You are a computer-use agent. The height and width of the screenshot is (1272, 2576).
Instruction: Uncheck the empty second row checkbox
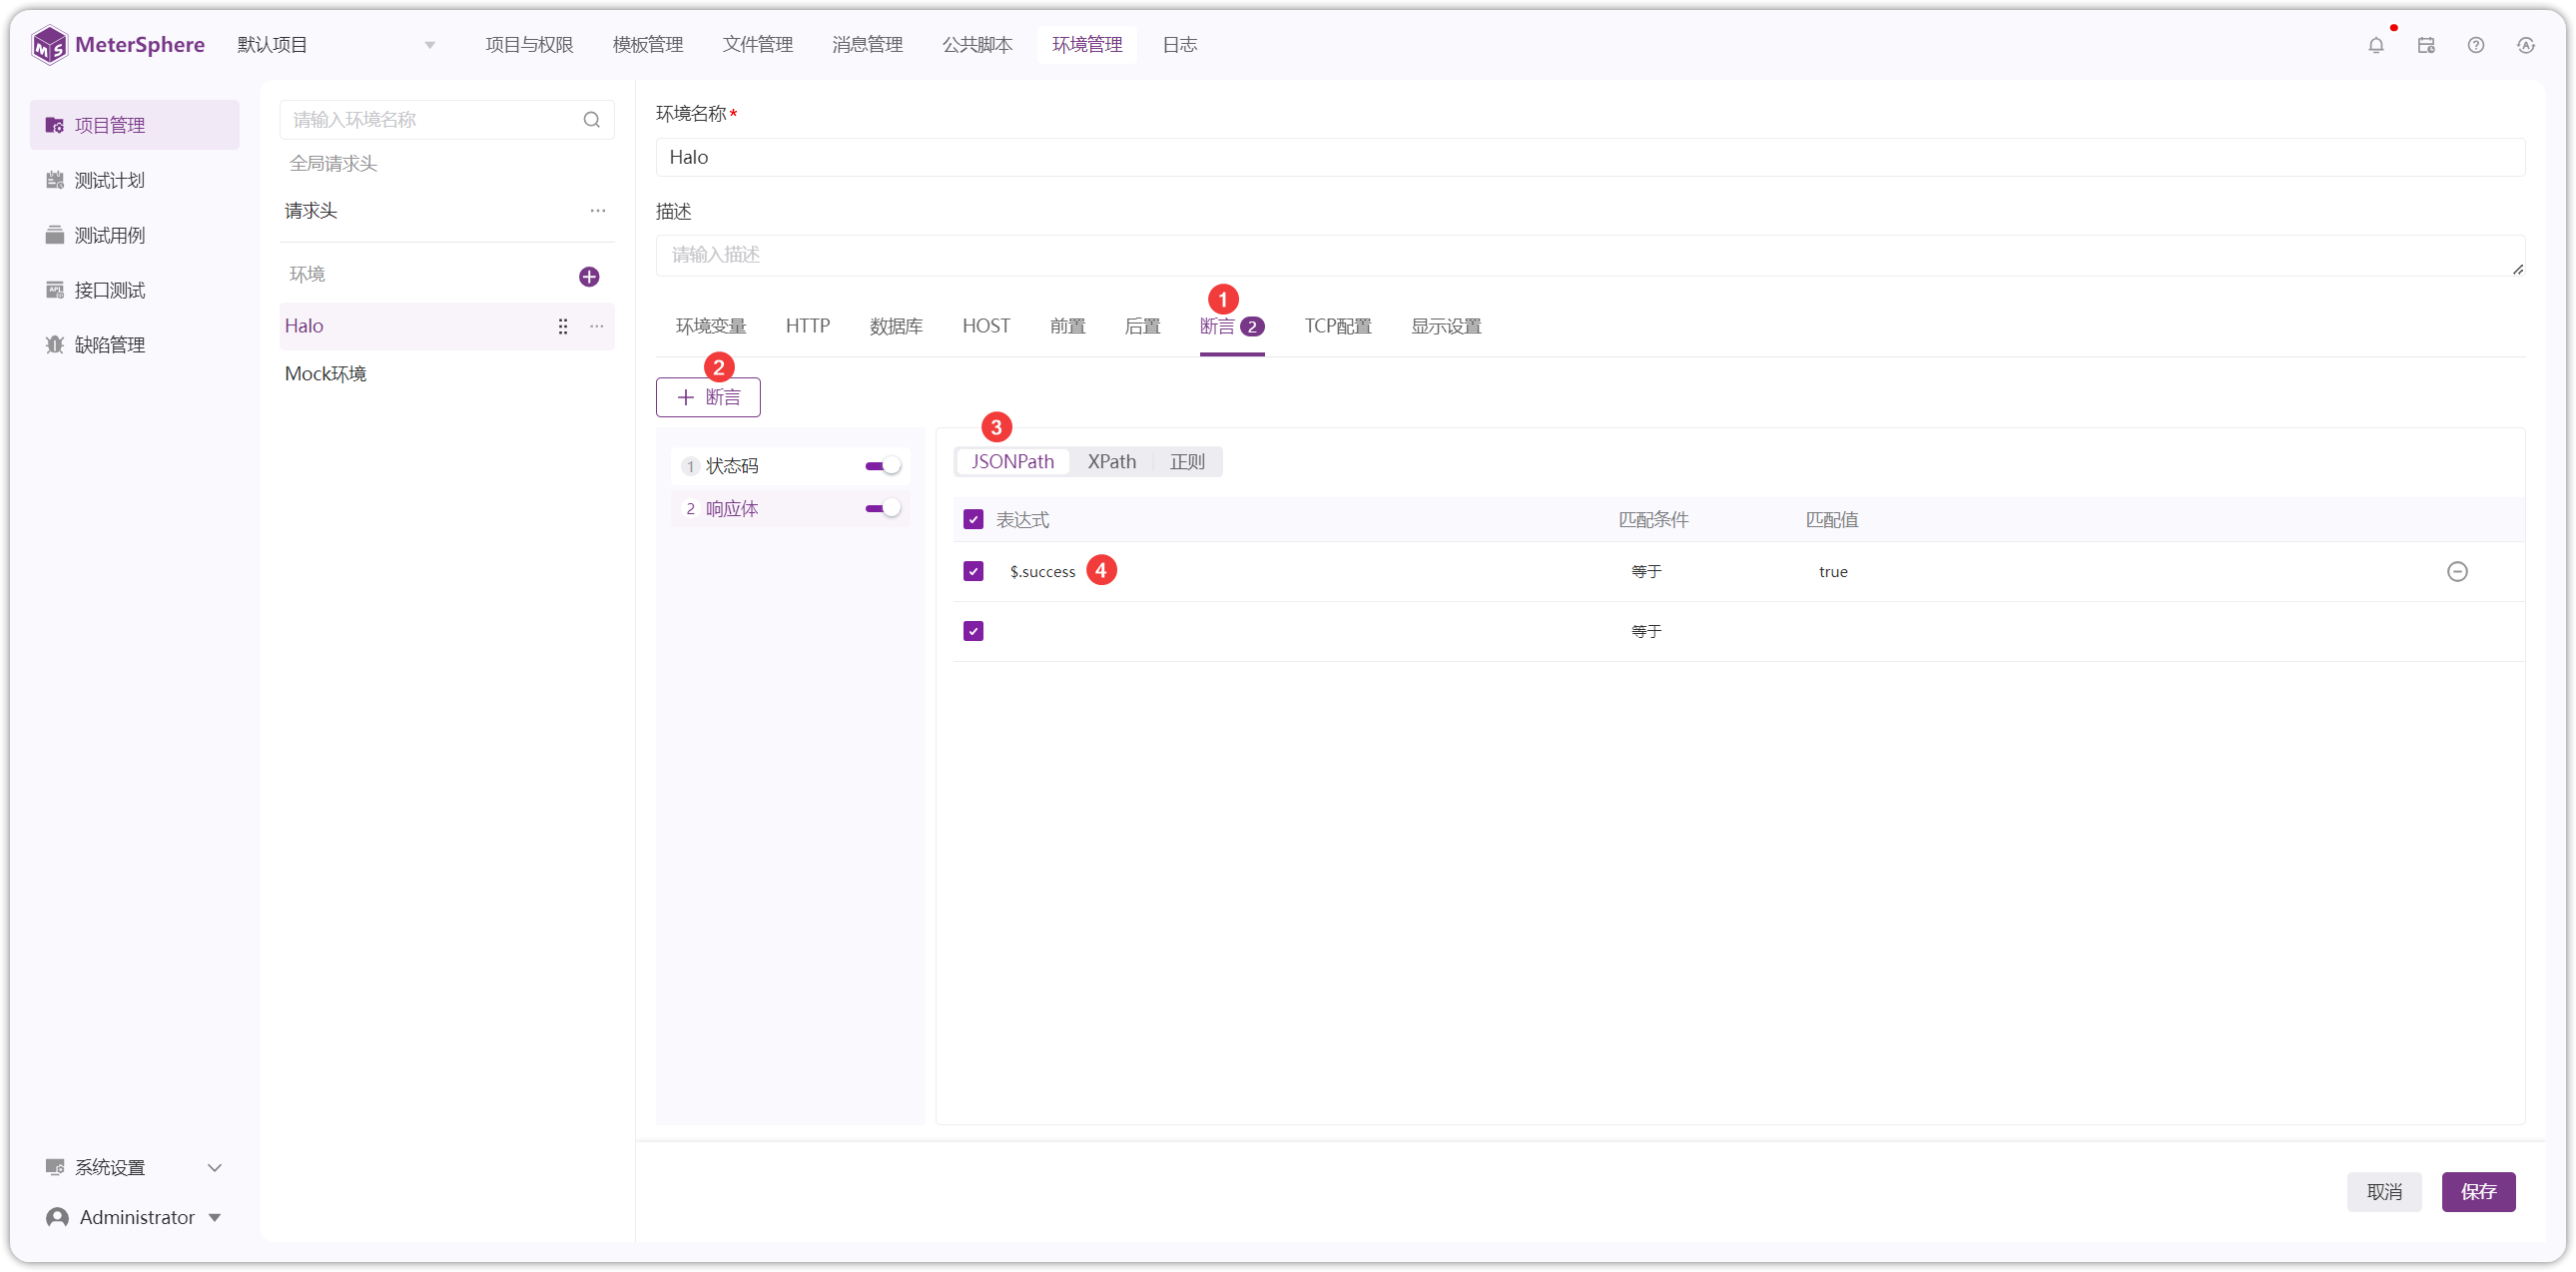coord(973,631)
